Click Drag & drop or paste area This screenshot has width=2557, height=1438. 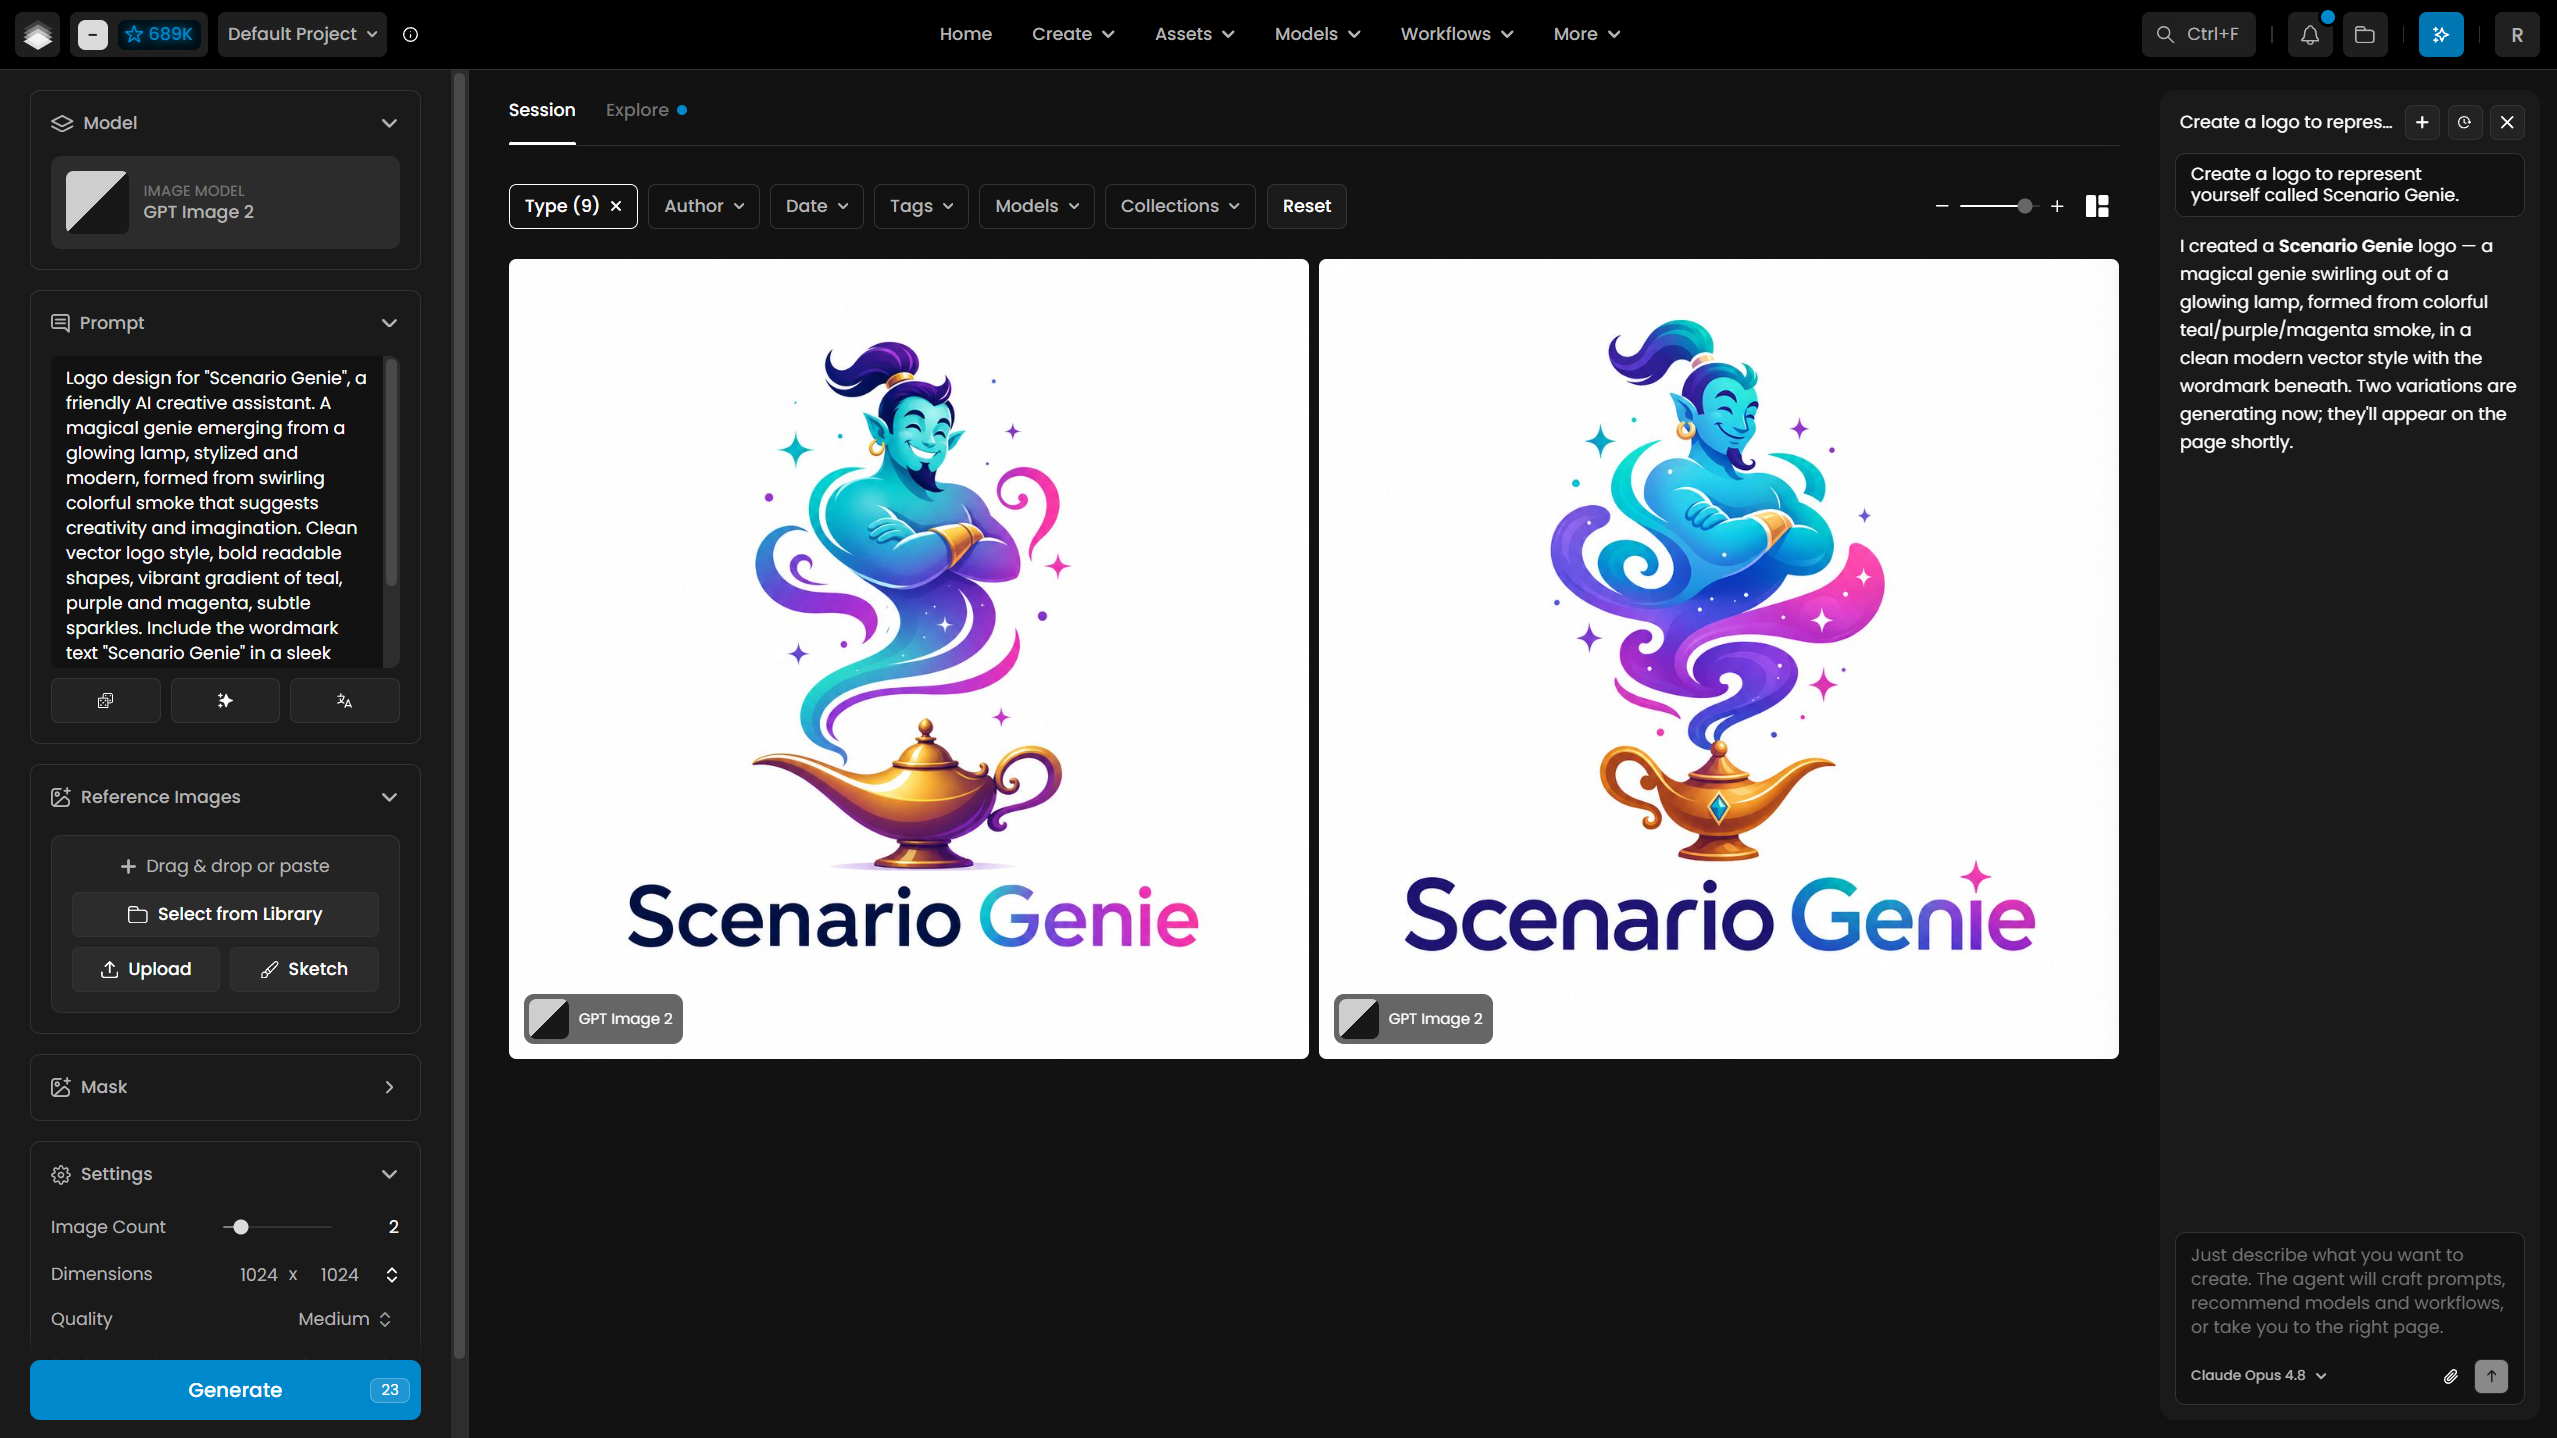[x=225, y=866]
